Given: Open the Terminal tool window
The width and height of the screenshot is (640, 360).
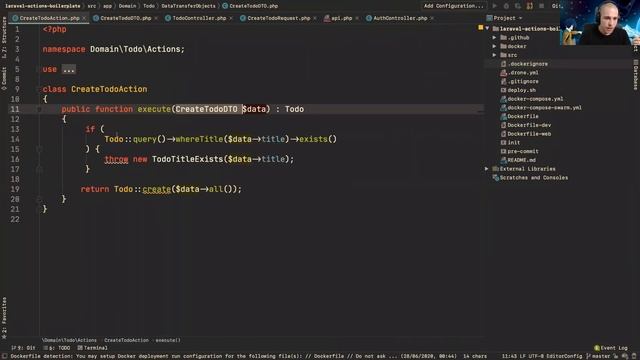Looking at the screenshot, I should [x=93, y=348].
